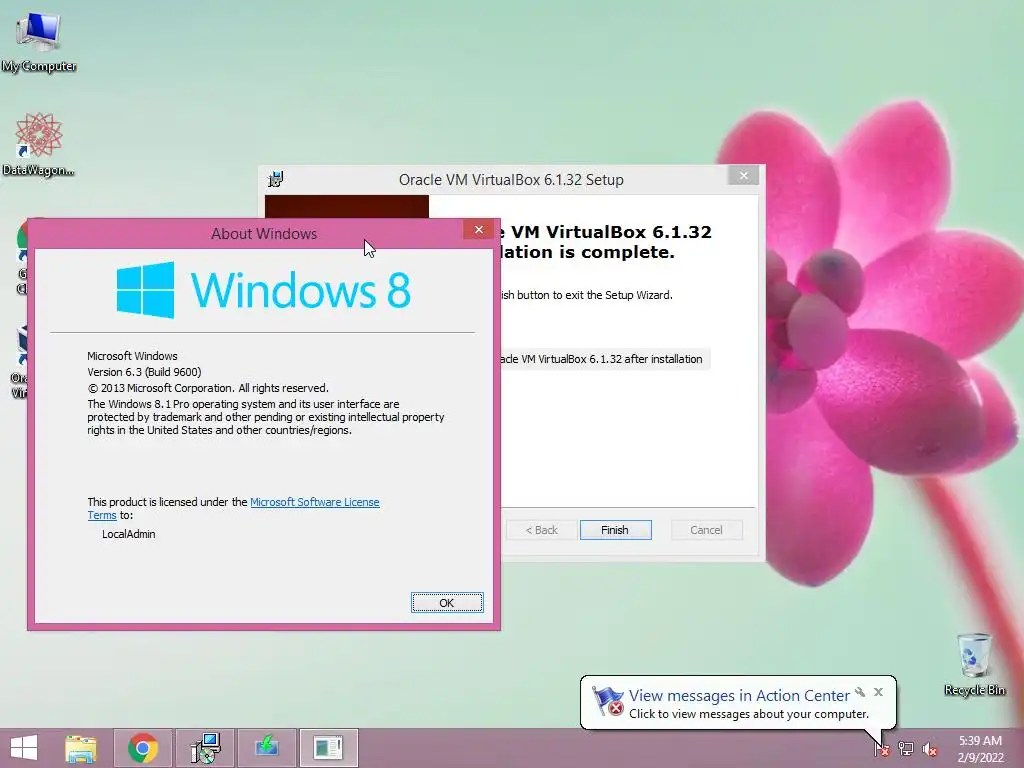
Task: Select the VirtualBox installer taskbar icon
Action: coord(206,748)
